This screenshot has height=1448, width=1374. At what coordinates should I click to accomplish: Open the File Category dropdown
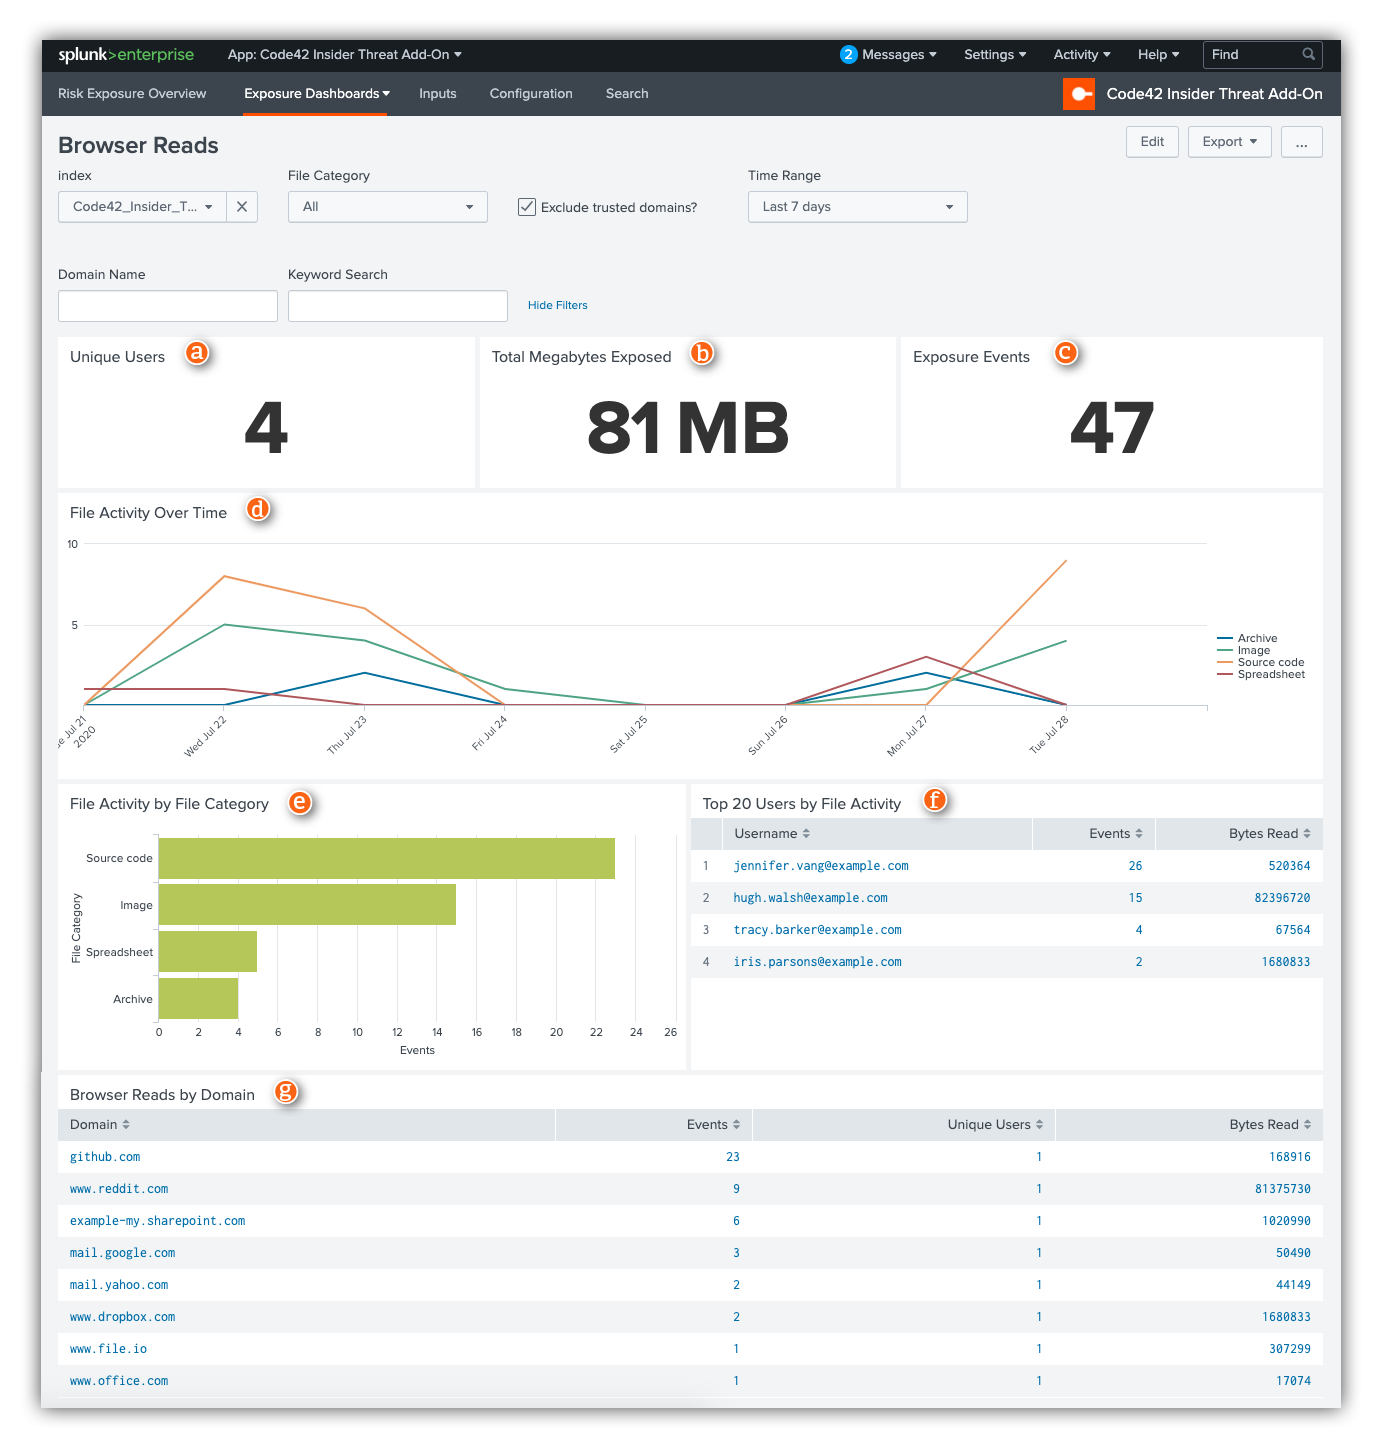[x=387, y=207]
